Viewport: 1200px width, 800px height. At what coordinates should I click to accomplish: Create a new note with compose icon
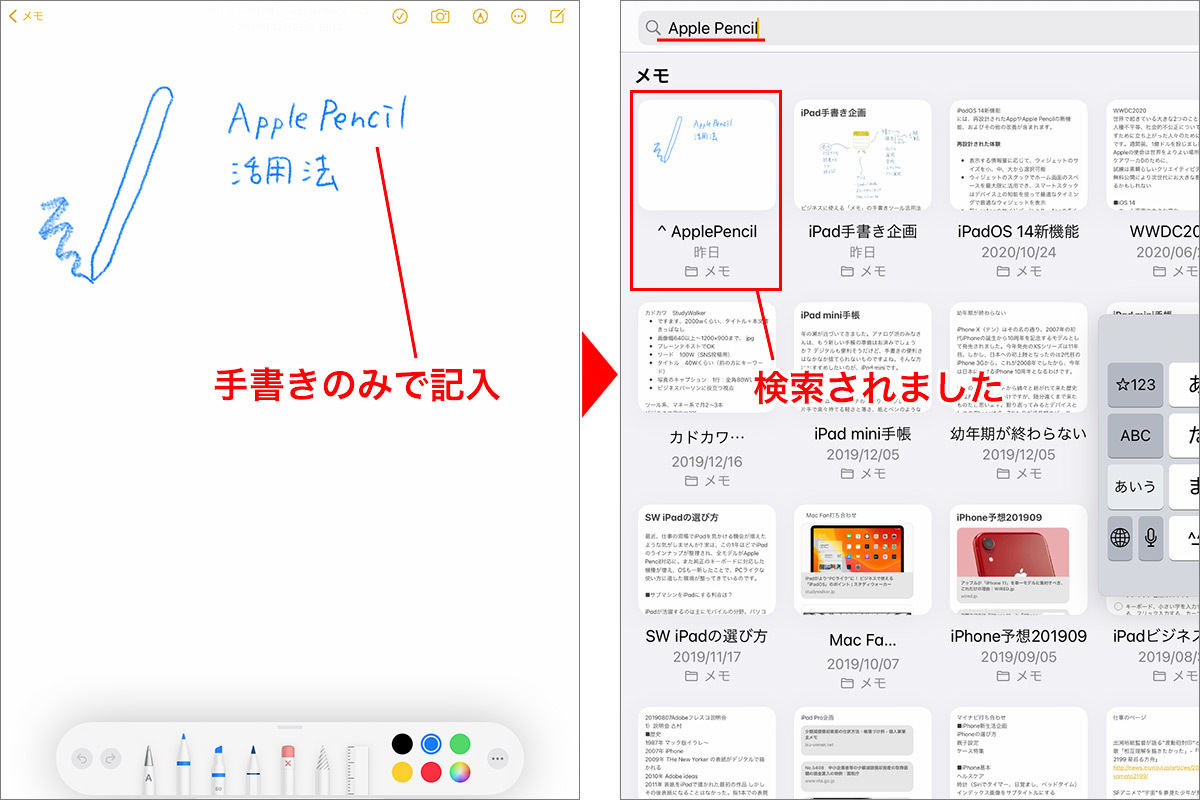coord(557,16)
